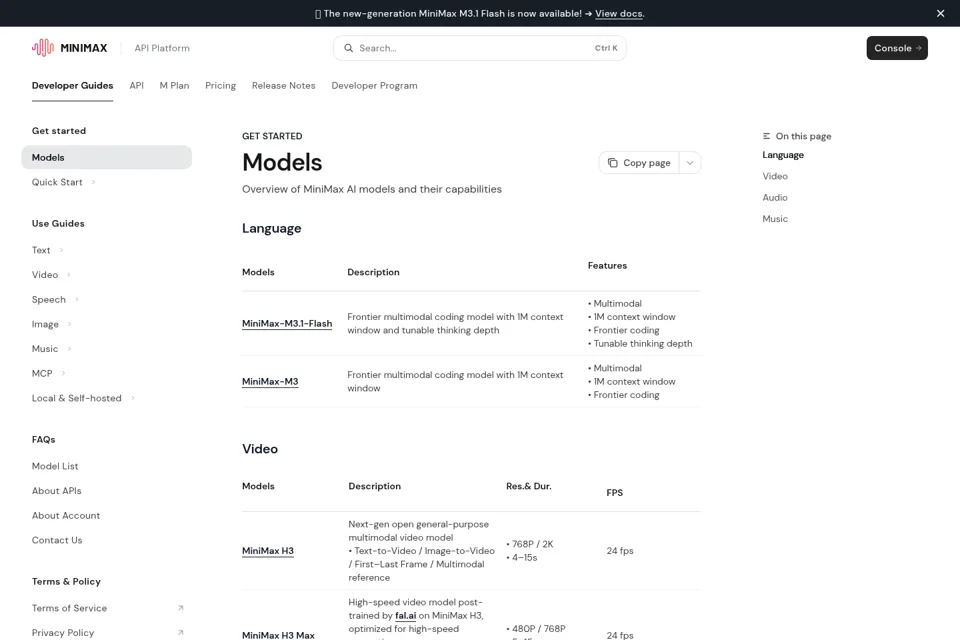This screenshot has height=640, width=960.
Task: Expand the Music guide chevron
Action: click(x=69, y=348)
